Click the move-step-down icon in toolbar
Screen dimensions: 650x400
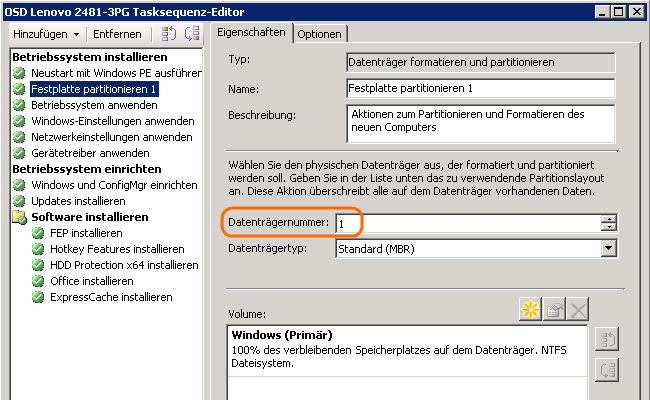click(x=191, y=34)
